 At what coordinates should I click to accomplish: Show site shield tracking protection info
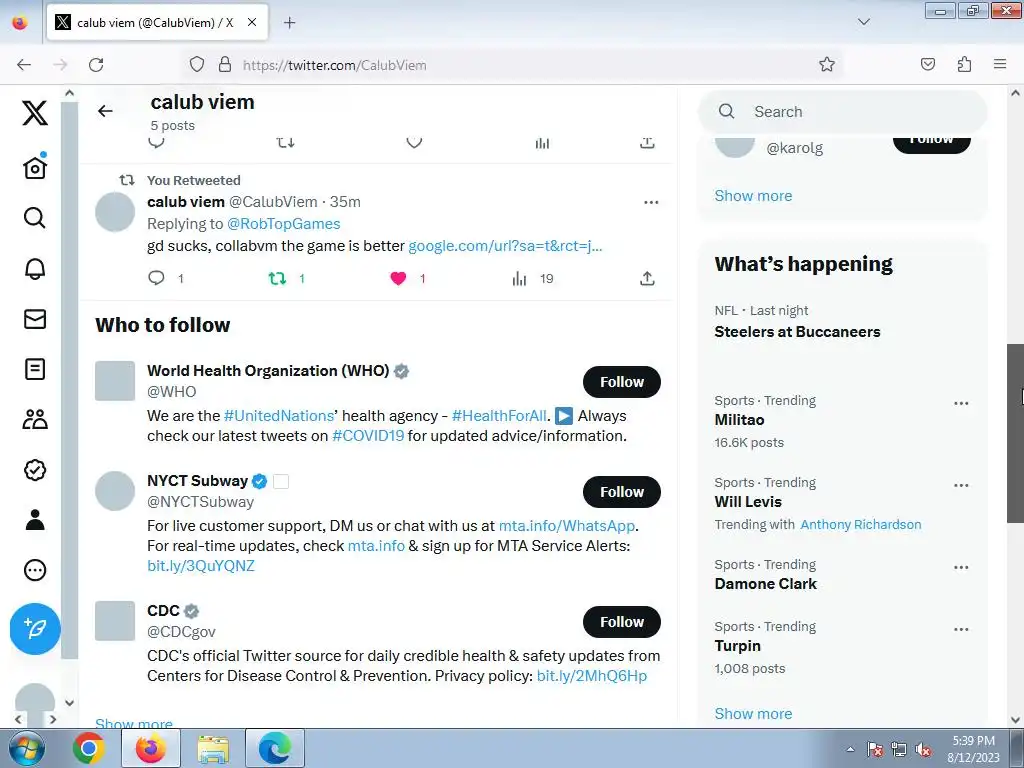pyautogui.click(x=197, y=65)
